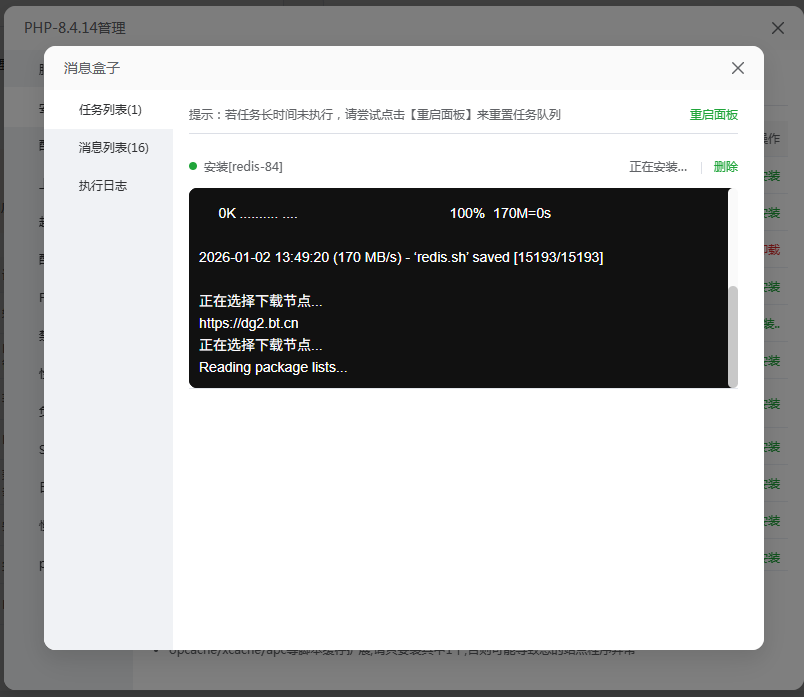Select the 任务列表(1) tab
The height and width of the screenshot is (697, 804).
tap(109, 109)
